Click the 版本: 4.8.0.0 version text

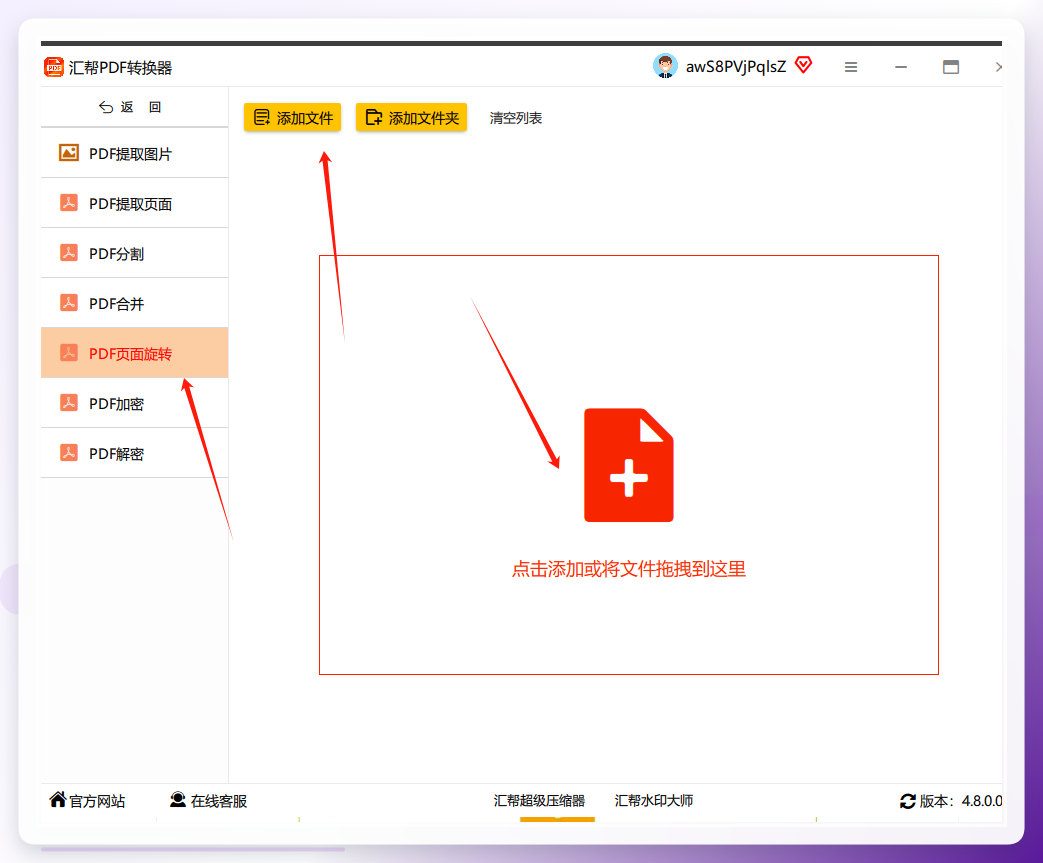(961, 801)
